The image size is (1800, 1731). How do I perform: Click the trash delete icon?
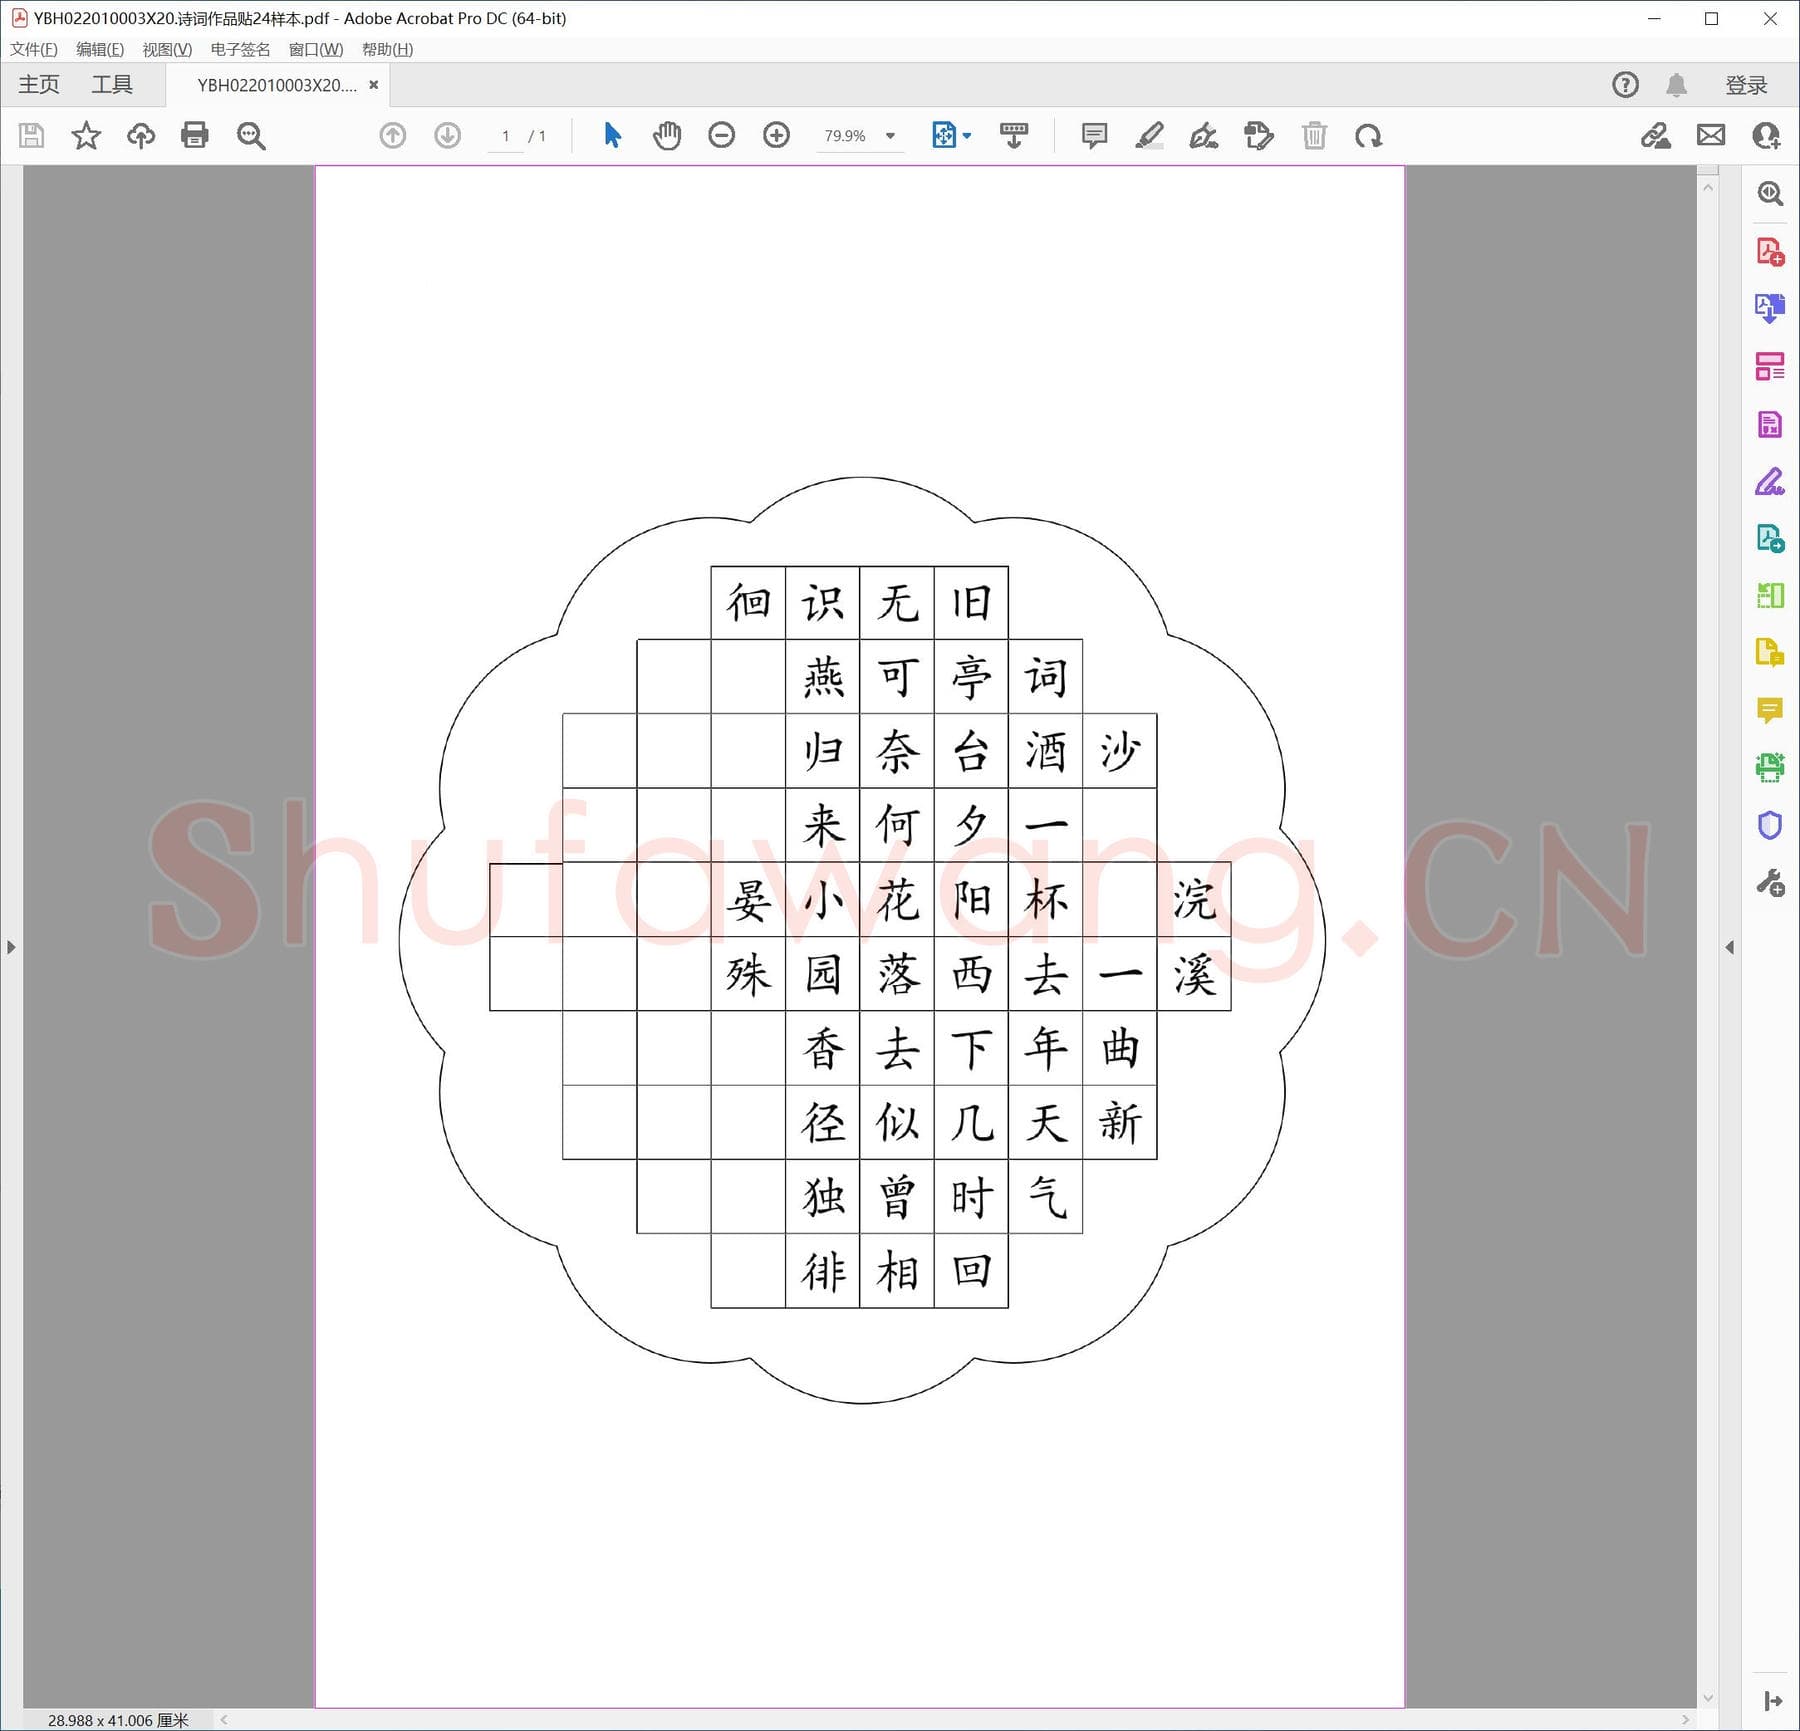click(1314, 135)
